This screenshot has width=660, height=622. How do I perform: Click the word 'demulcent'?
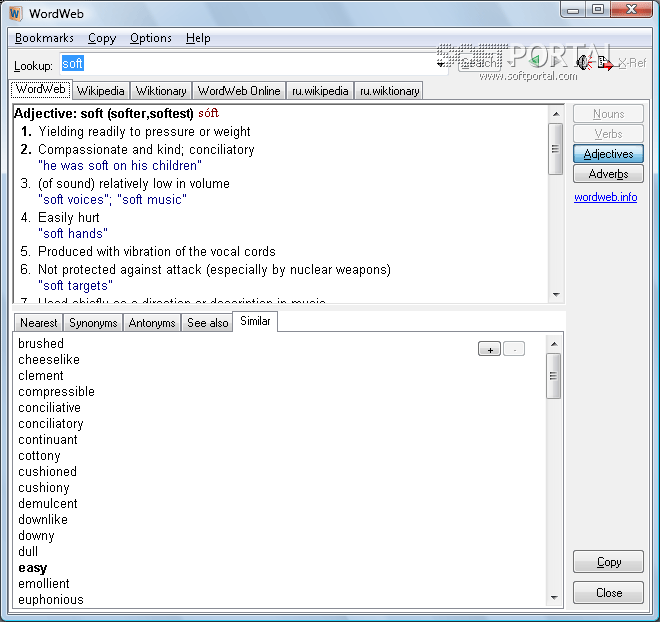pyautogui.click(x=48, y=503)
